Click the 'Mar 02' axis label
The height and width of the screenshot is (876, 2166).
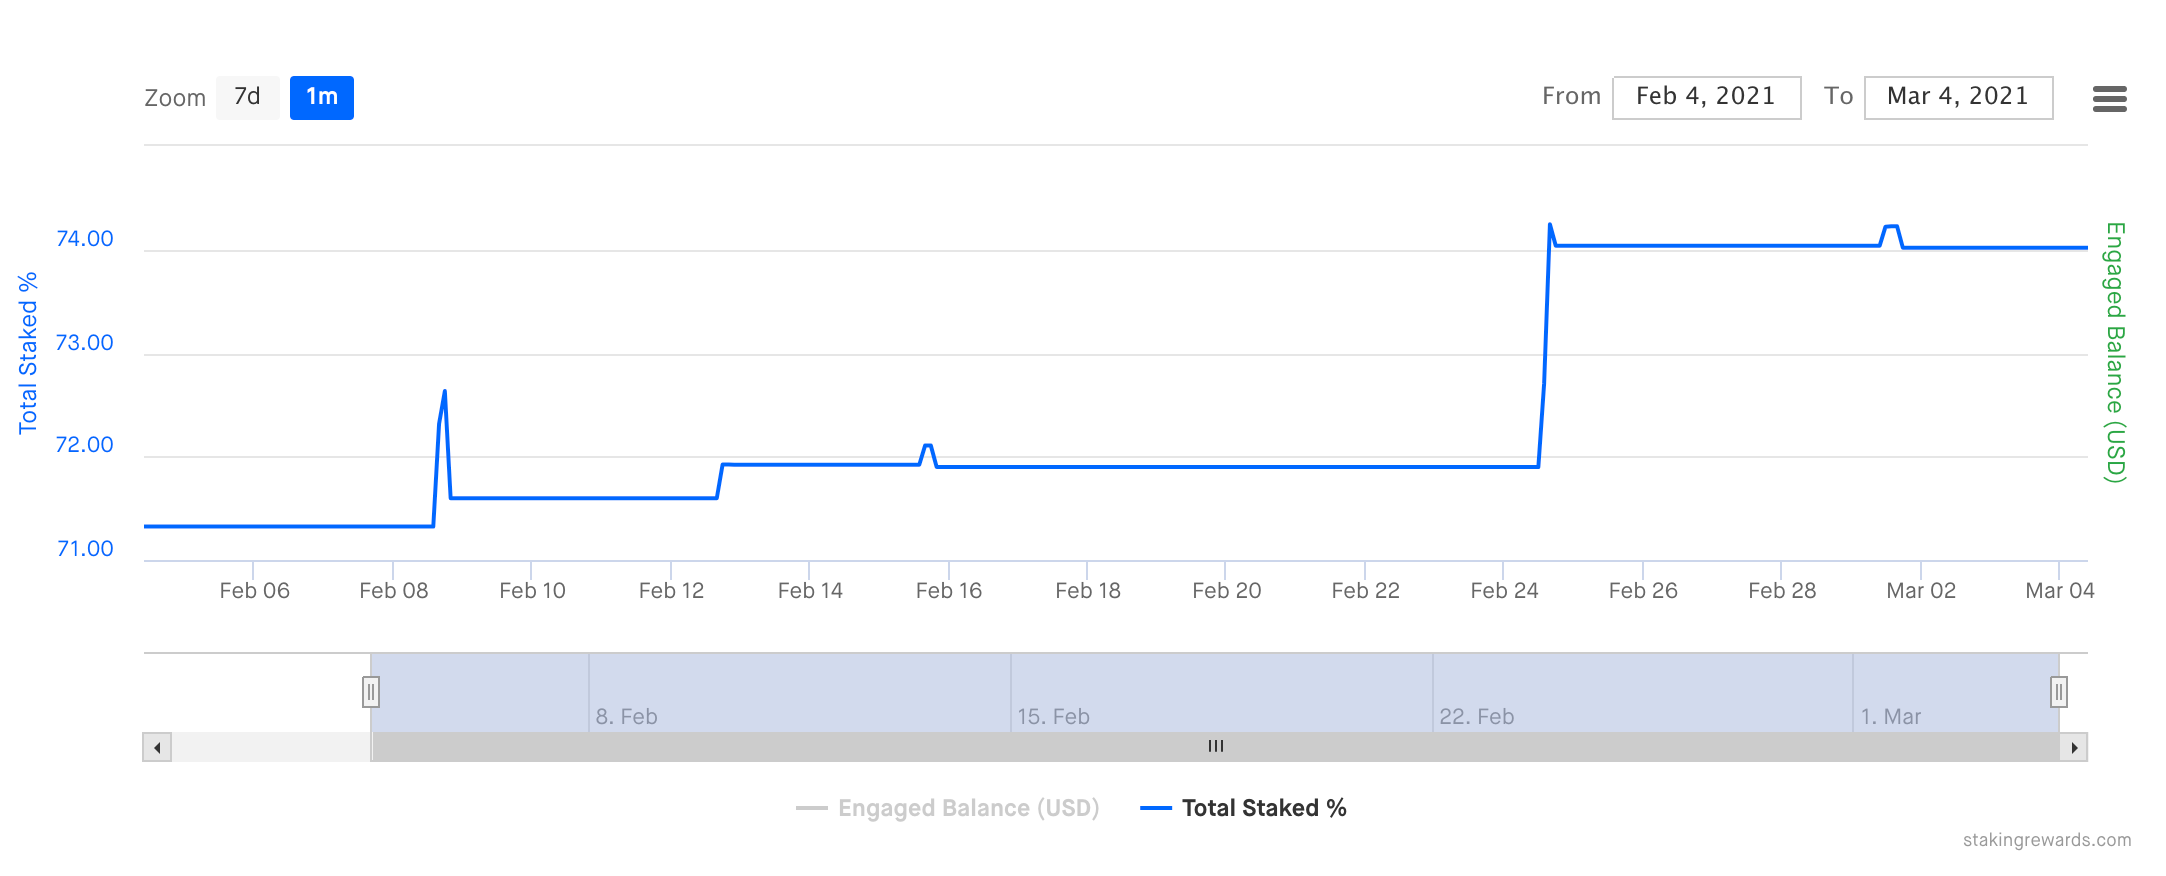tap(1920, 591)
